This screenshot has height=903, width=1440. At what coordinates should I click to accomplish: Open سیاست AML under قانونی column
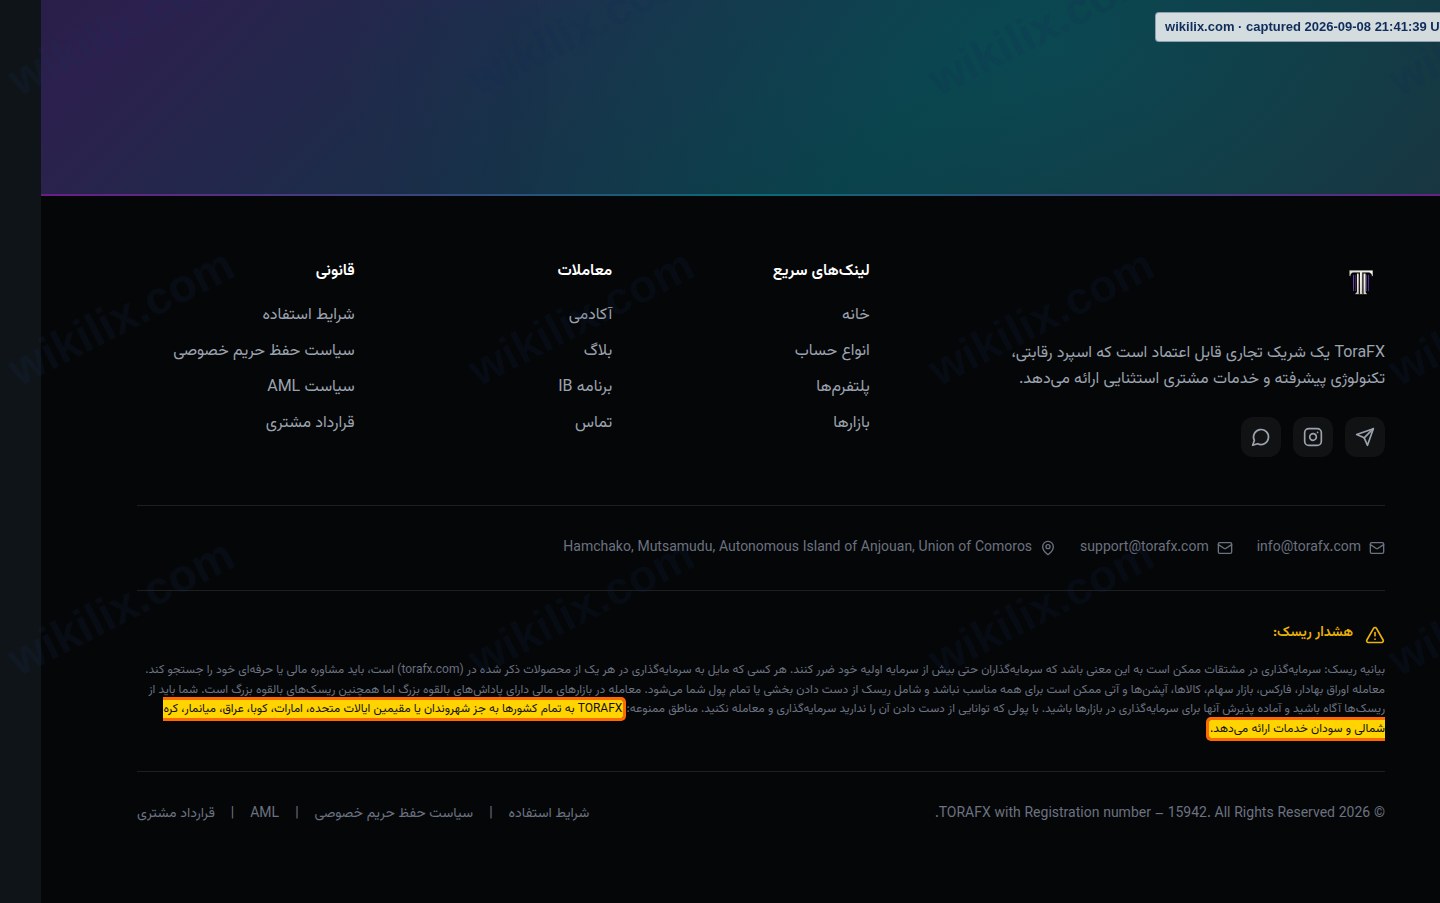coord(311,386)
